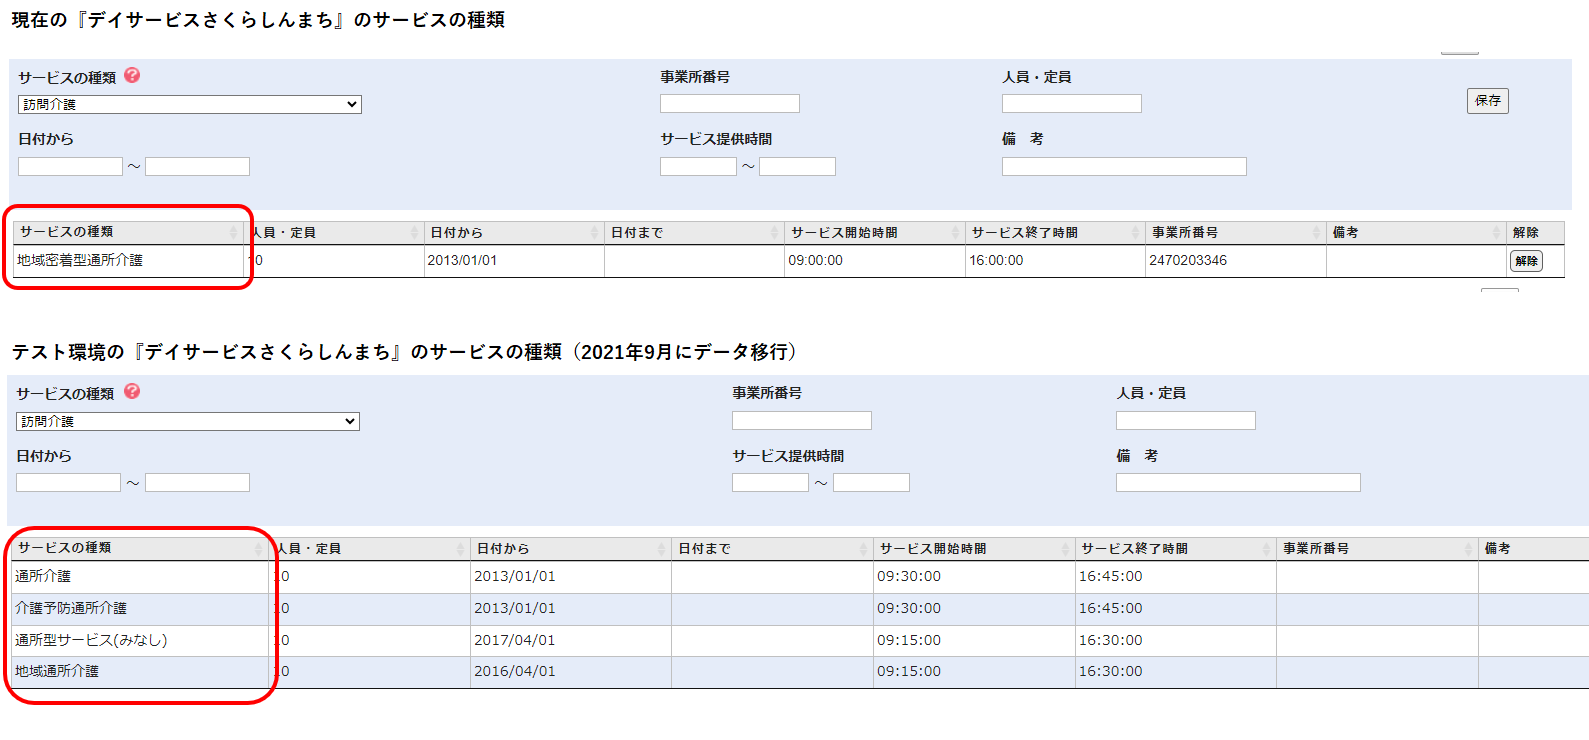Sort lower table by サービスの種類 column

pyautogui.click(x=138, y=548)
